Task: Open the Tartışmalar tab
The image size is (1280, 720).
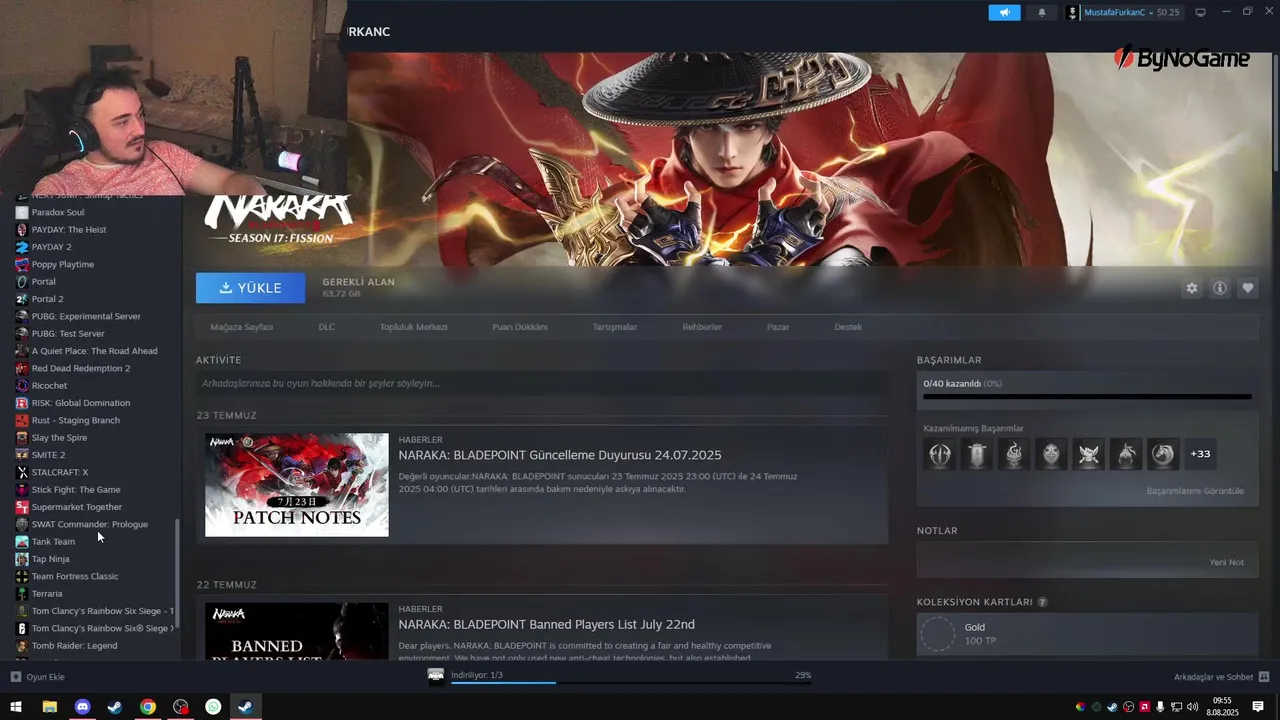Action: point(615,327)
